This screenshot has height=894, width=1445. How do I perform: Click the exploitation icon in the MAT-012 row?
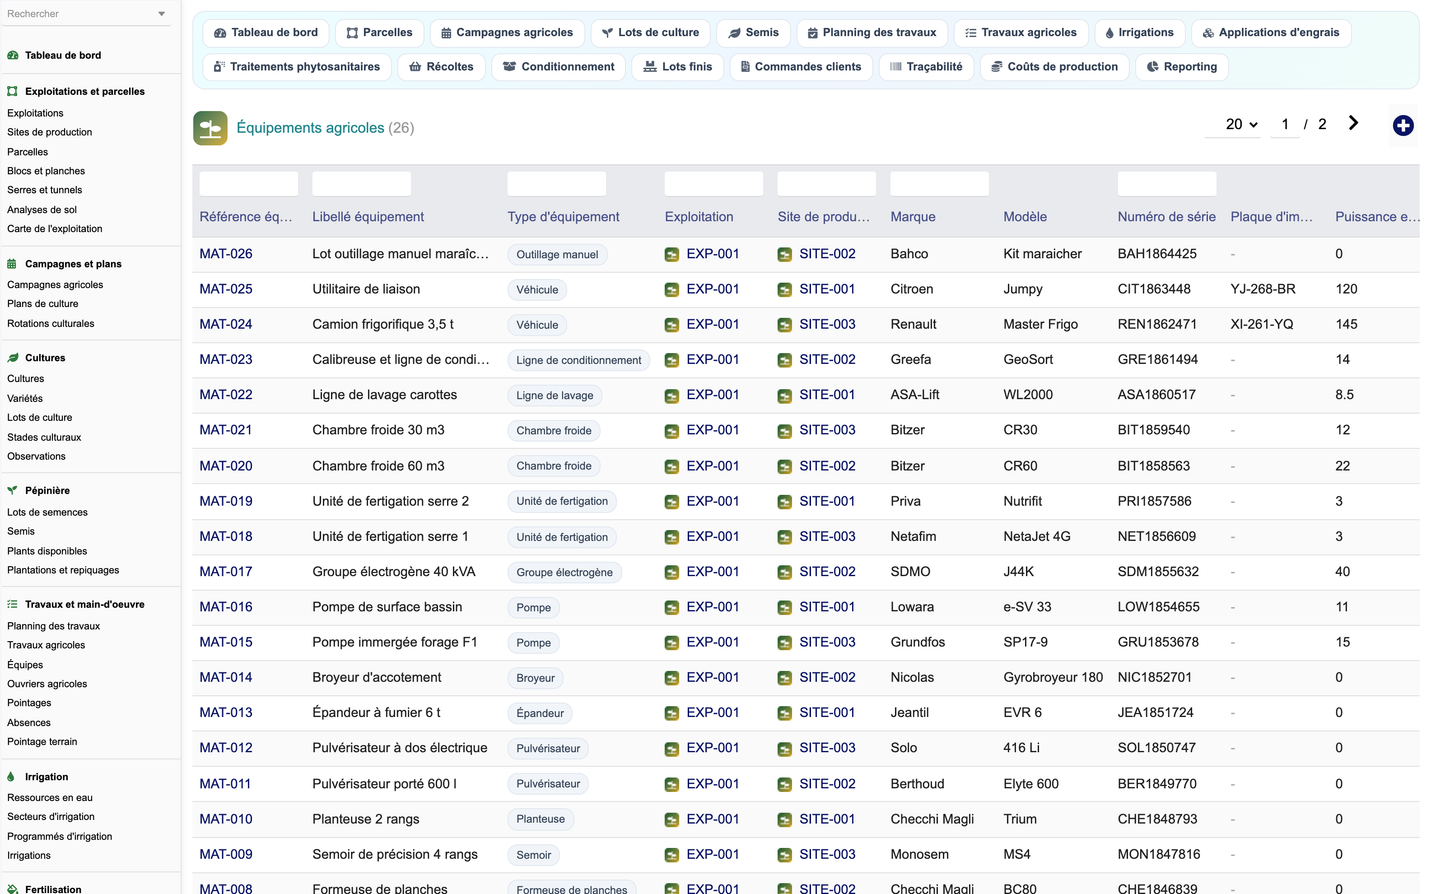pyautogui.click(x=672, y=749)
